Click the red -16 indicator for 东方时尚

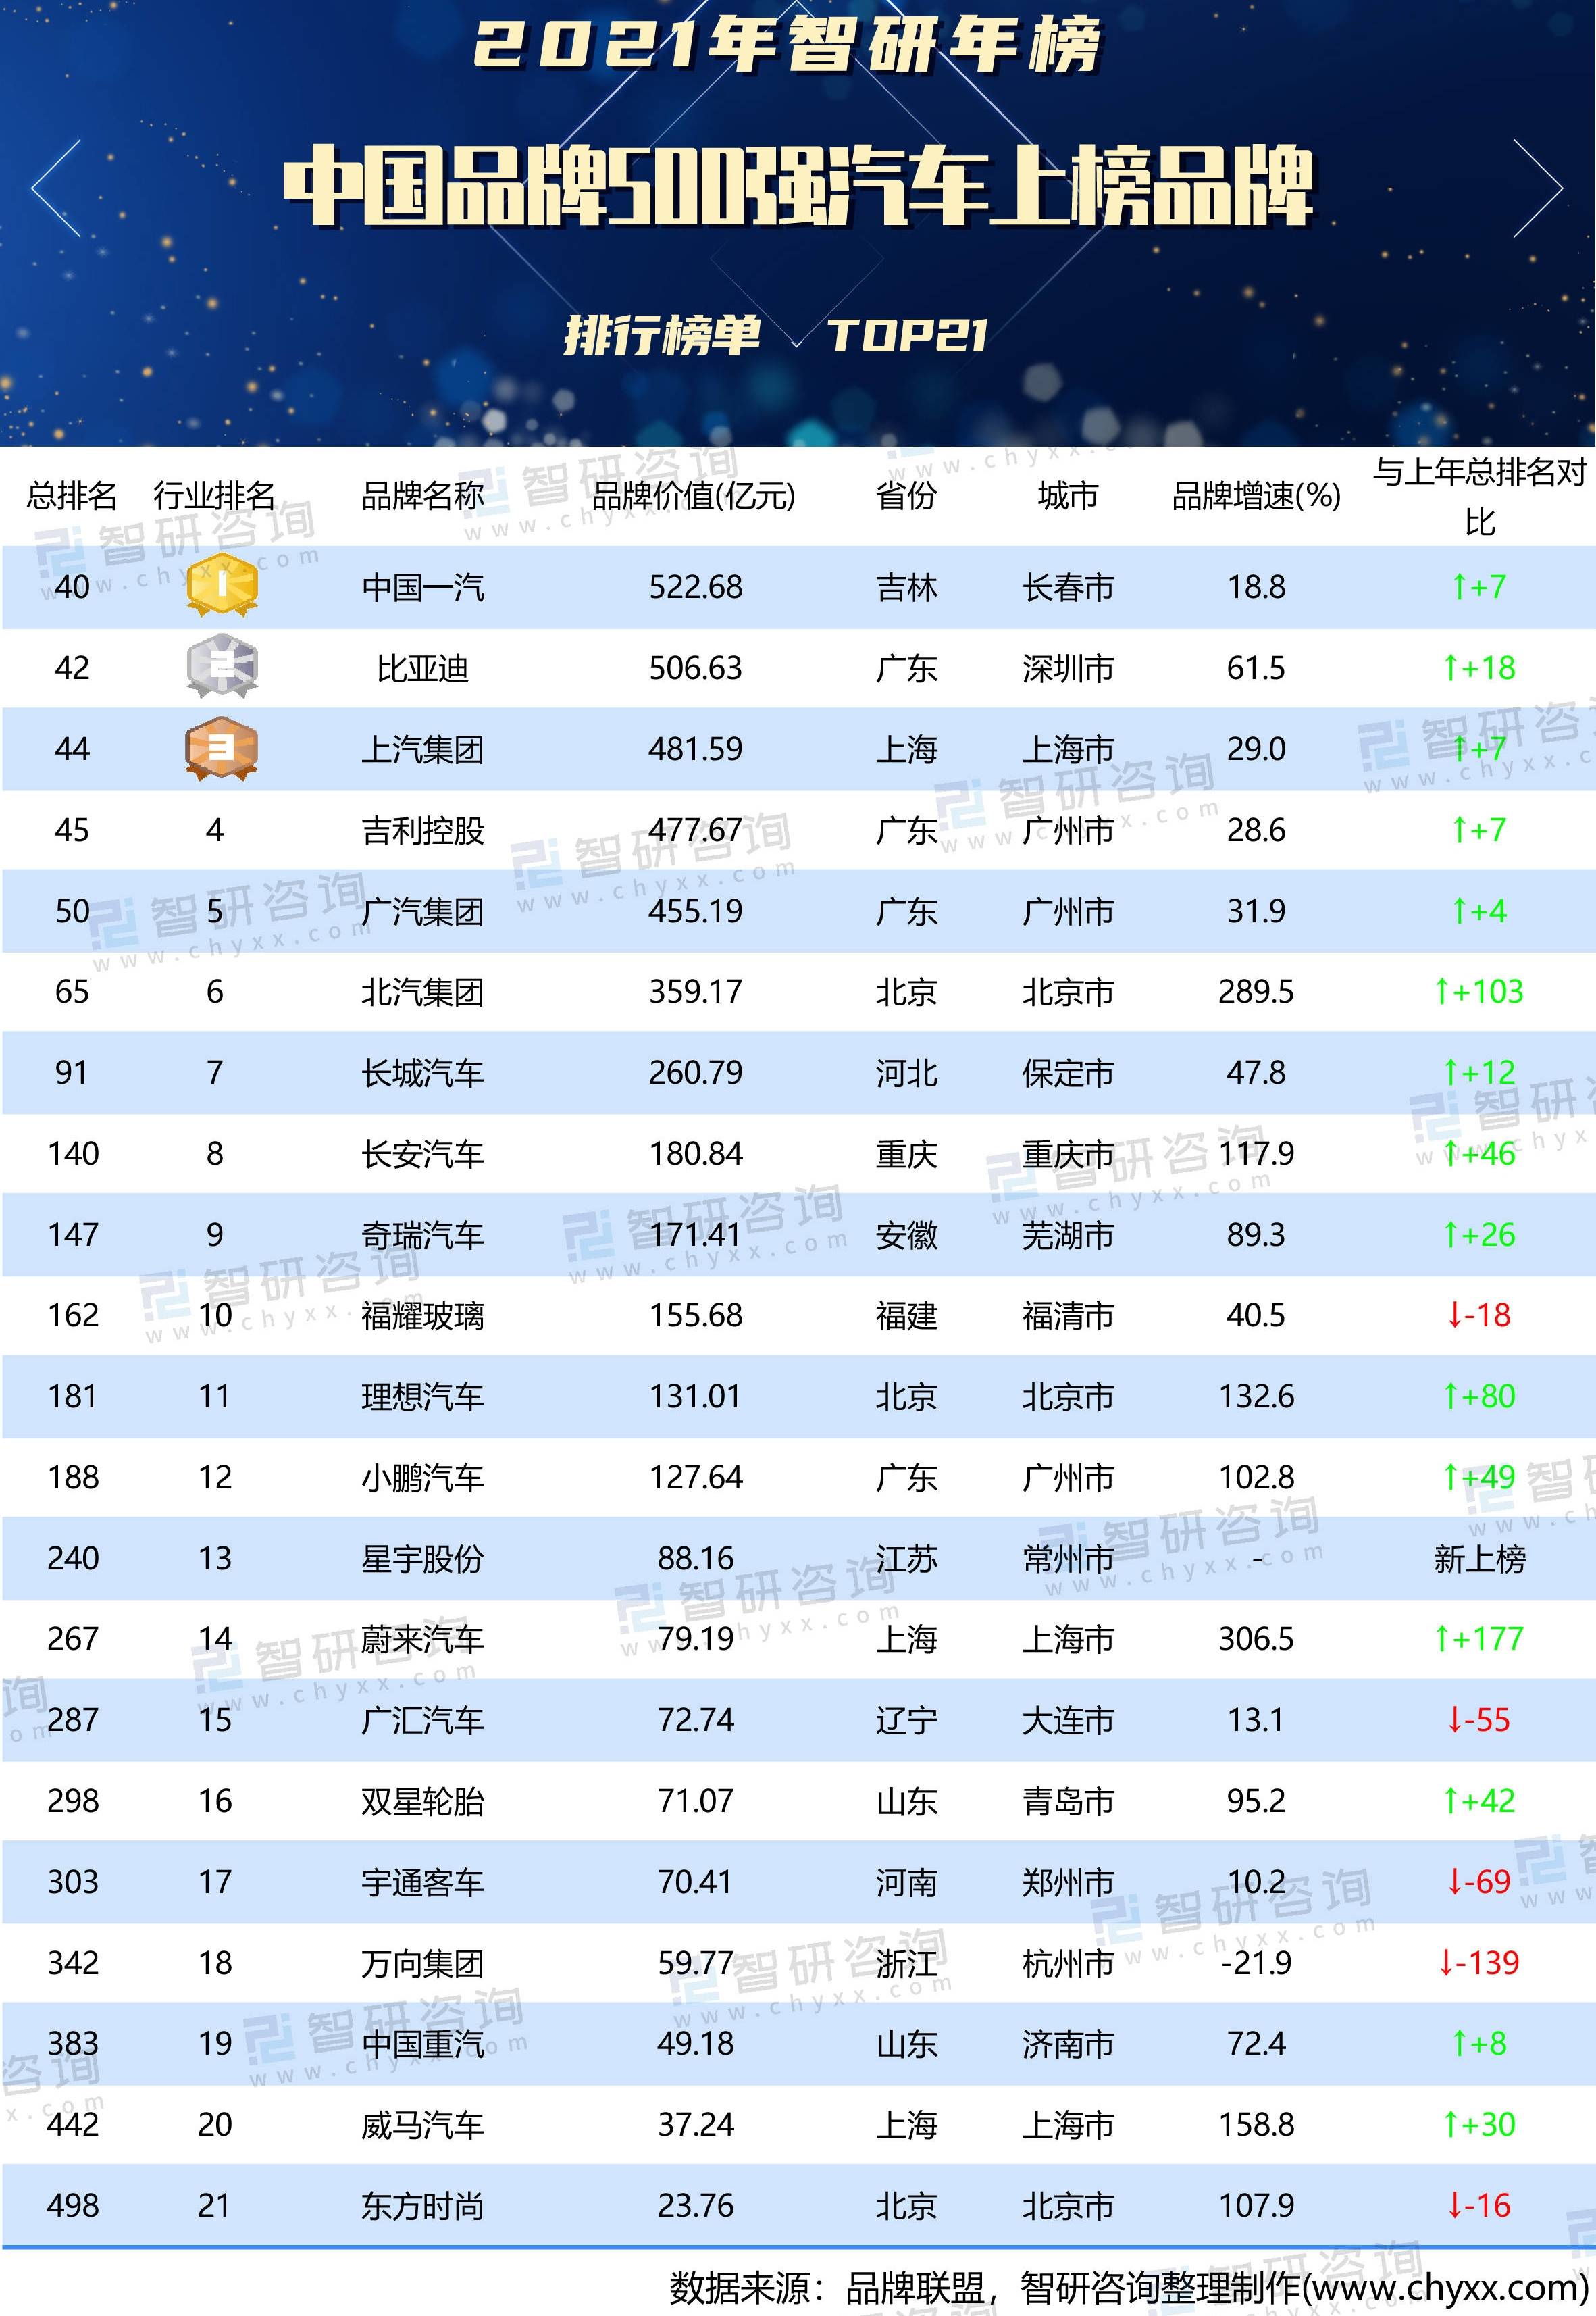(1479, 2205)
